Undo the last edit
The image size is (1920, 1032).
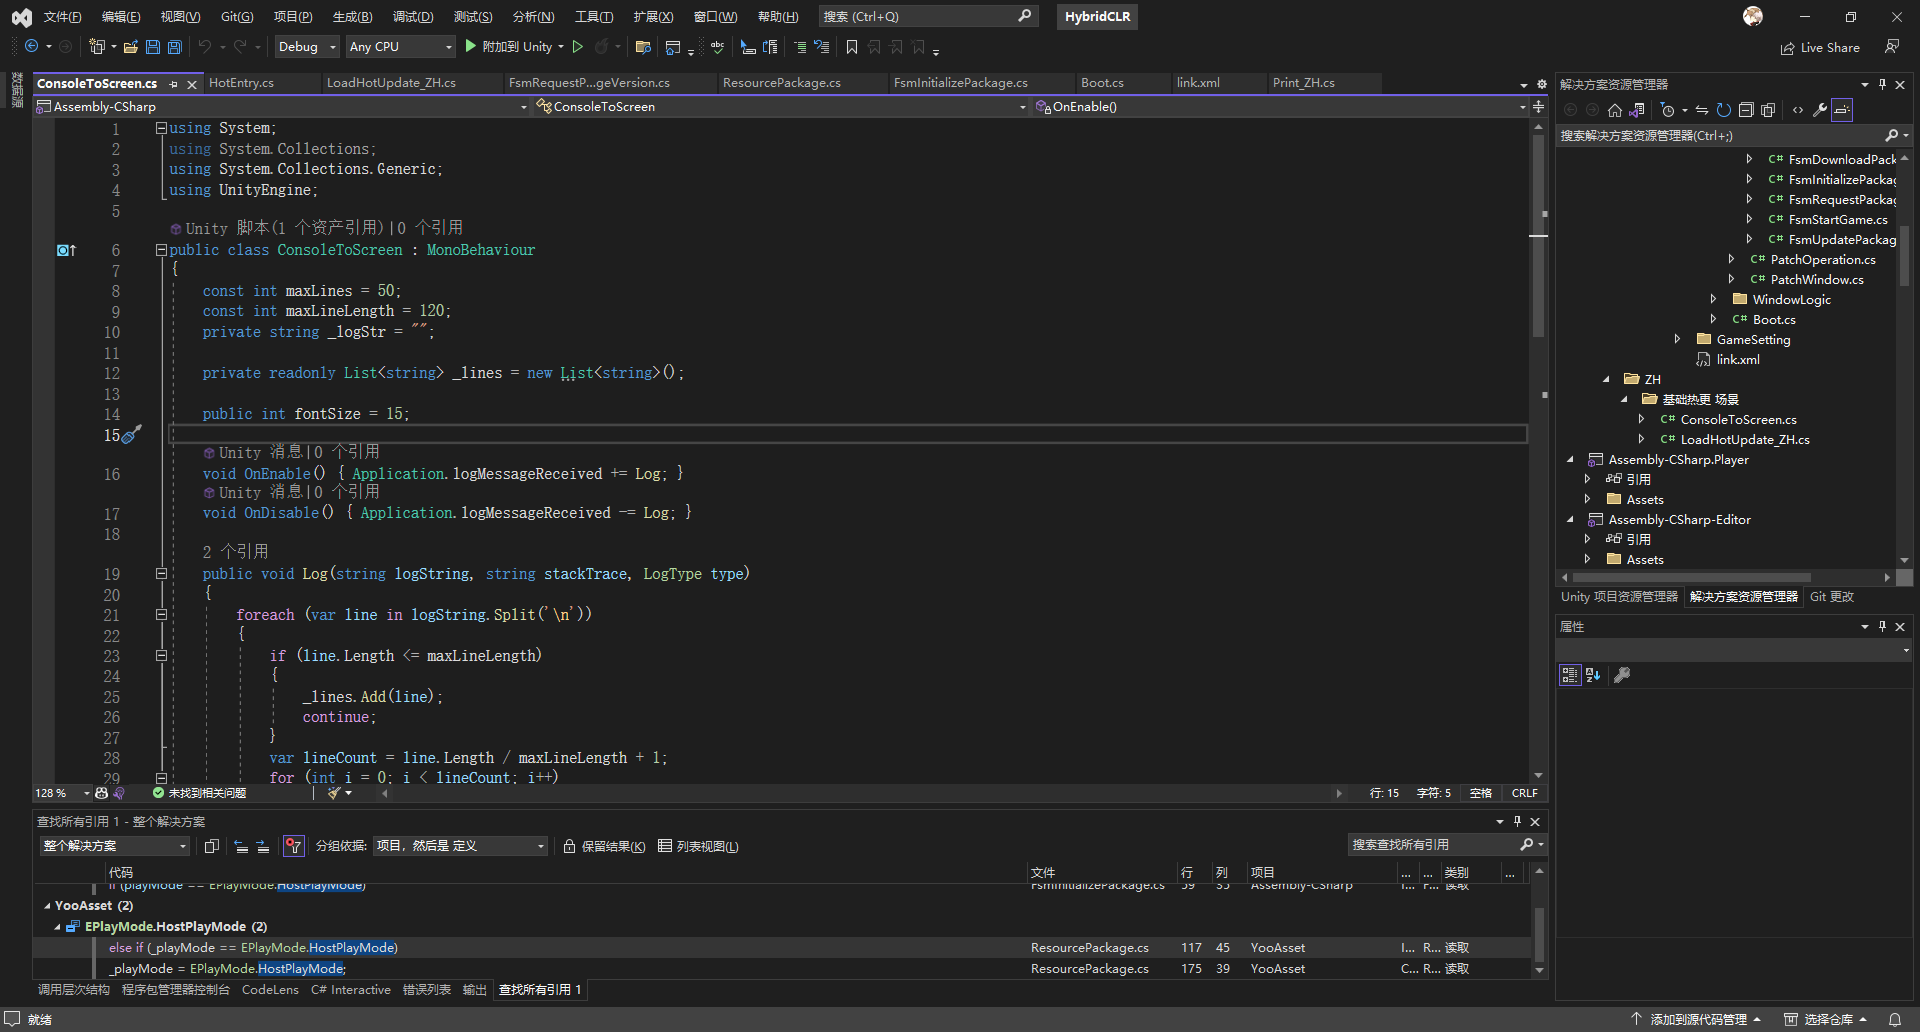pos(205,46)
